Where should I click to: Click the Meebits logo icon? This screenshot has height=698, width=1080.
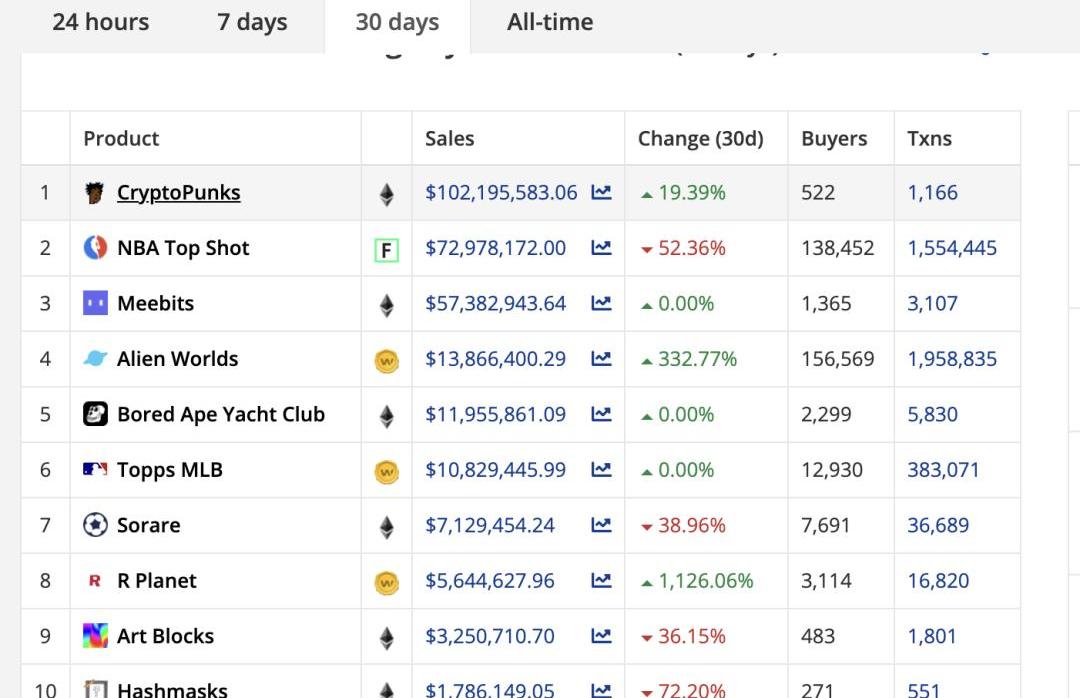pos(95,303)
